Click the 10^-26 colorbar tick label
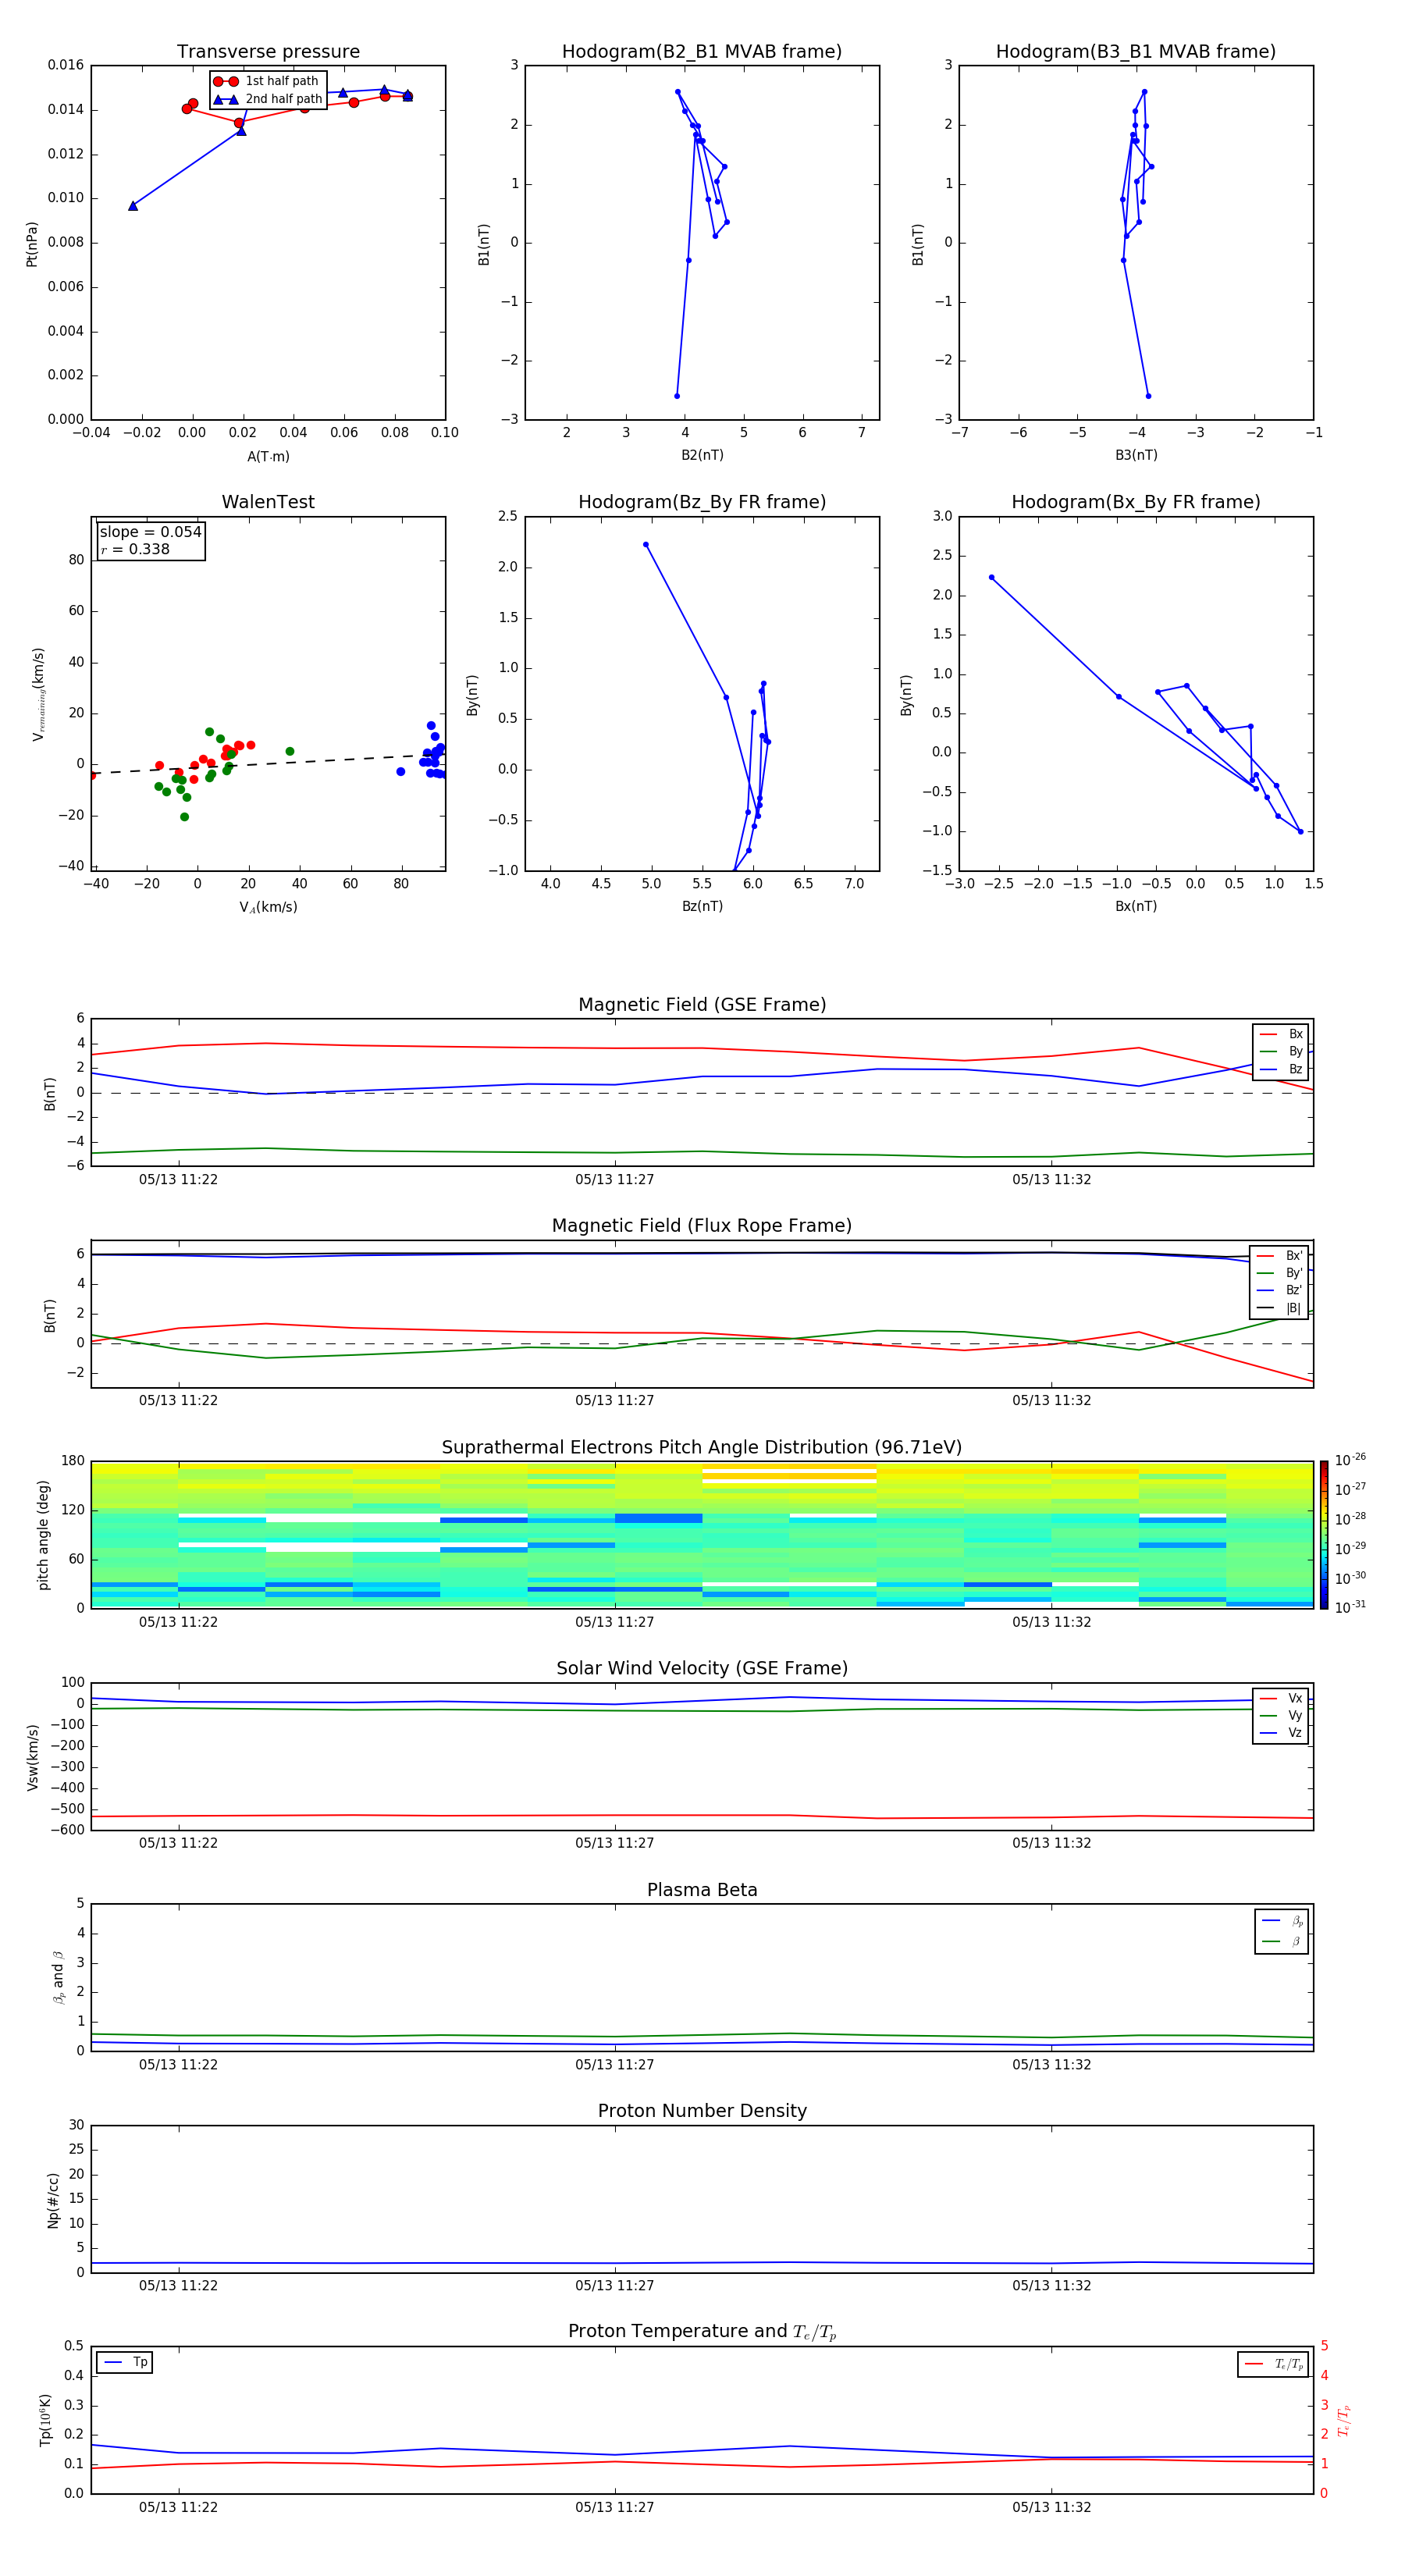 [x=1350, y=1460]
